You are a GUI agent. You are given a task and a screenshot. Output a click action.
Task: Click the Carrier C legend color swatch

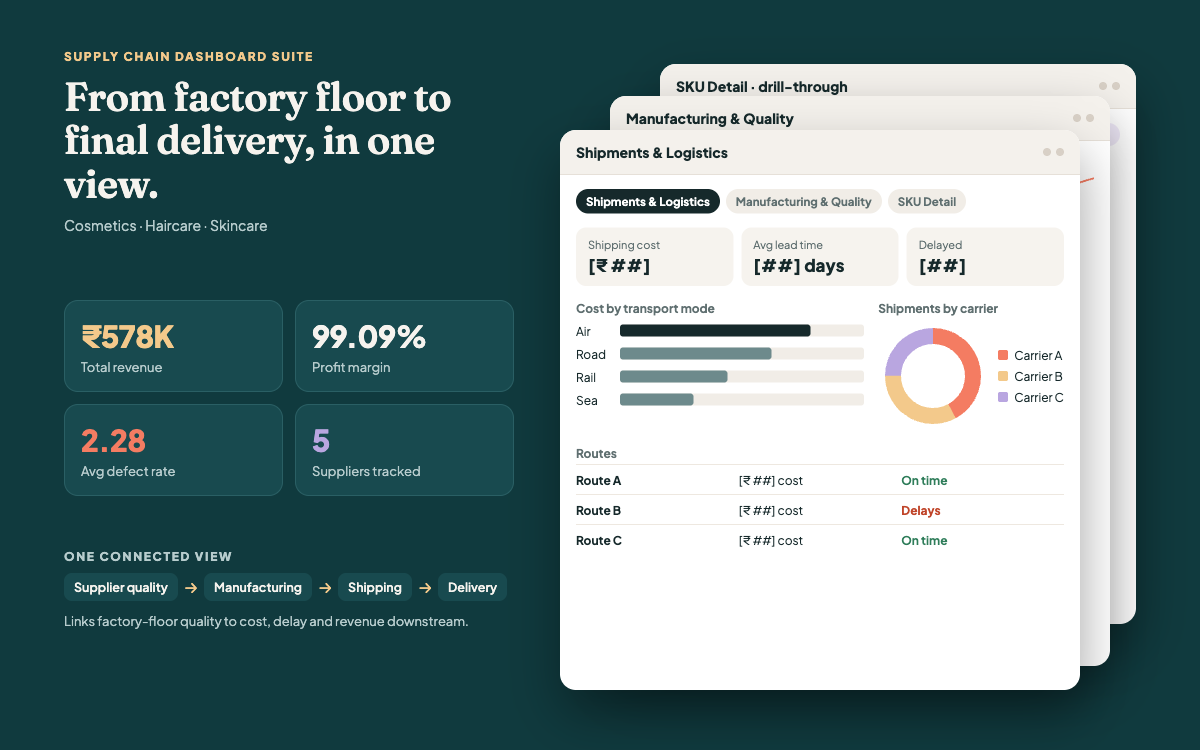[1003, 397]
